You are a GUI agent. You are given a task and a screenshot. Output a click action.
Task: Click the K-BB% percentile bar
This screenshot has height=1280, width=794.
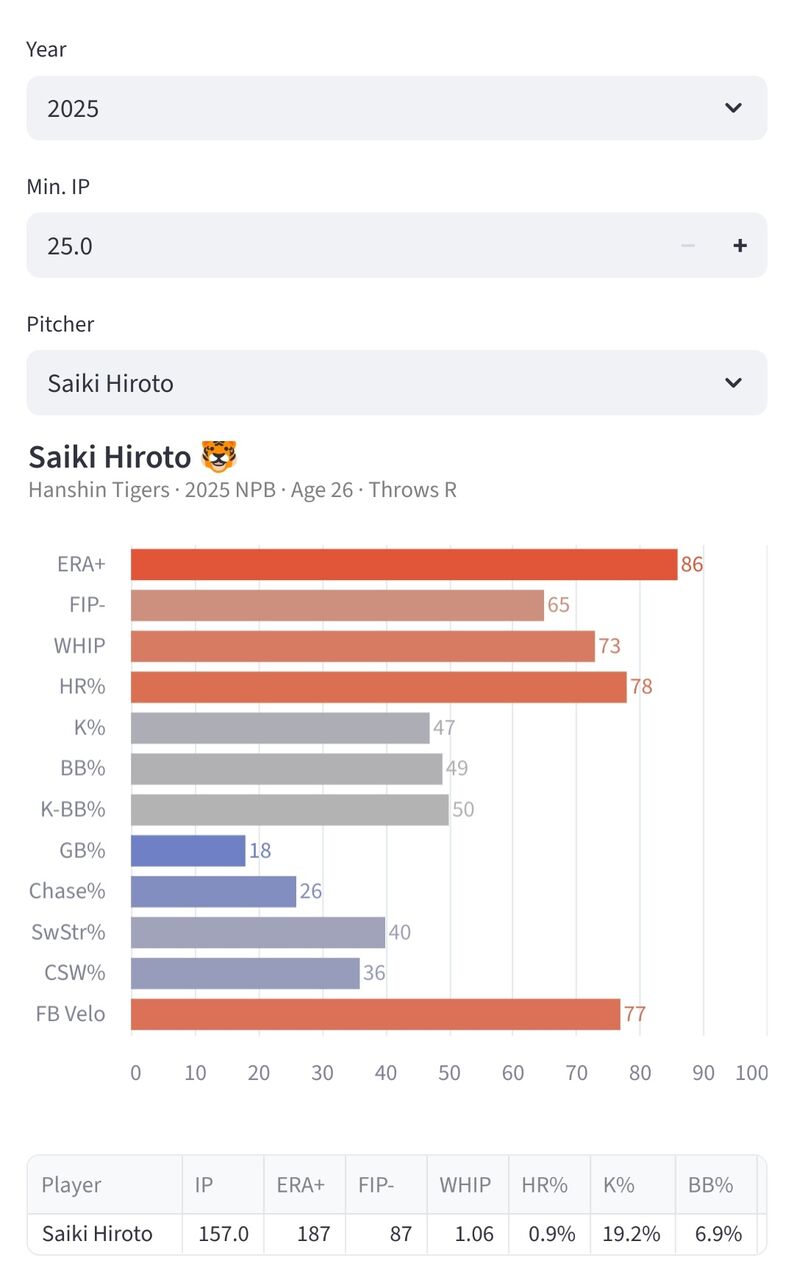(x=290, y=809)
